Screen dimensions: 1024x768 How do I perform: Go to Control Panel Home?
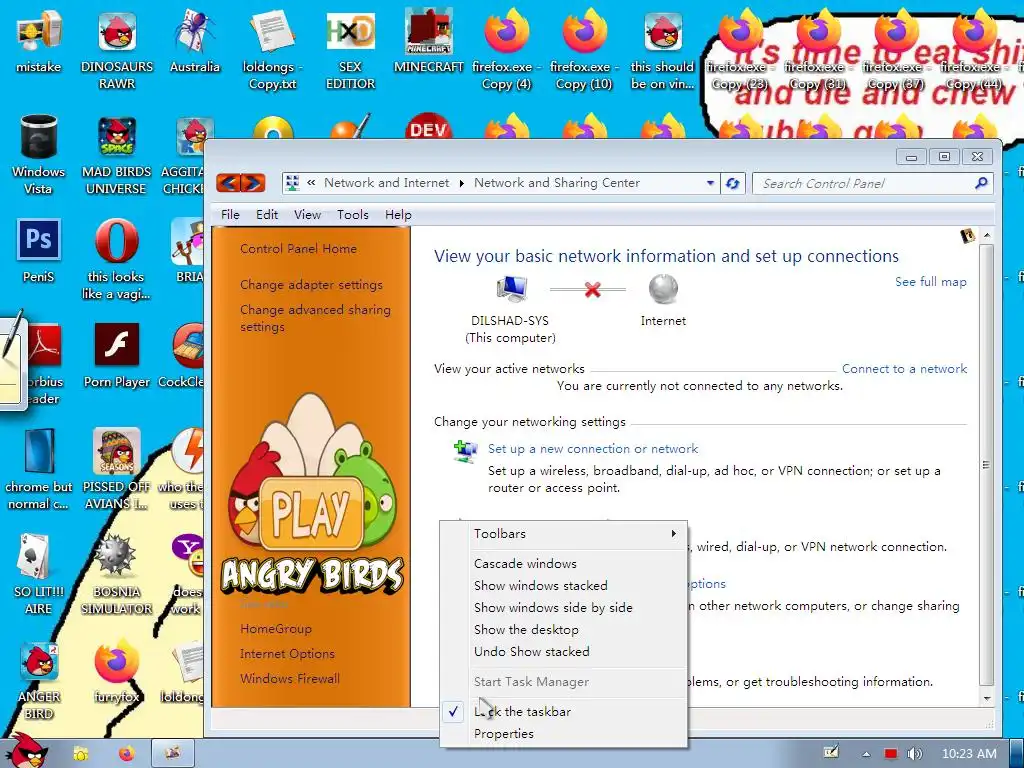[298, 249]
